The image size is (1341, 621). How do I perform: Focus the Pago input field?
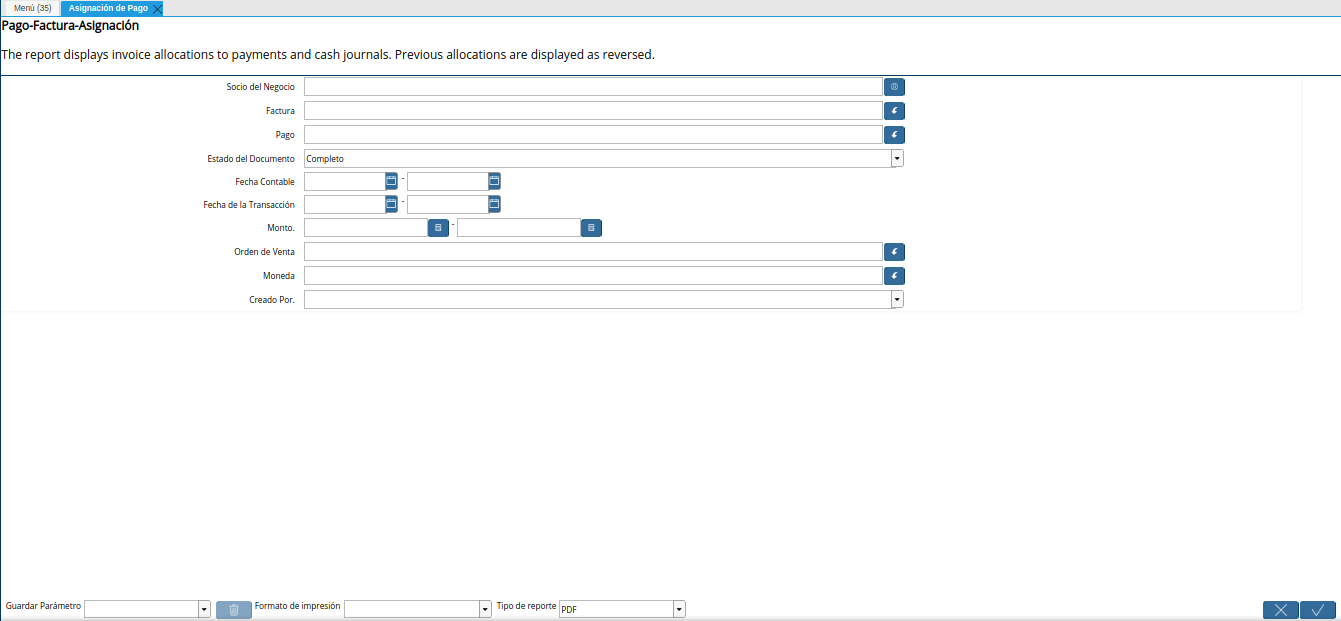pos(593,134)
